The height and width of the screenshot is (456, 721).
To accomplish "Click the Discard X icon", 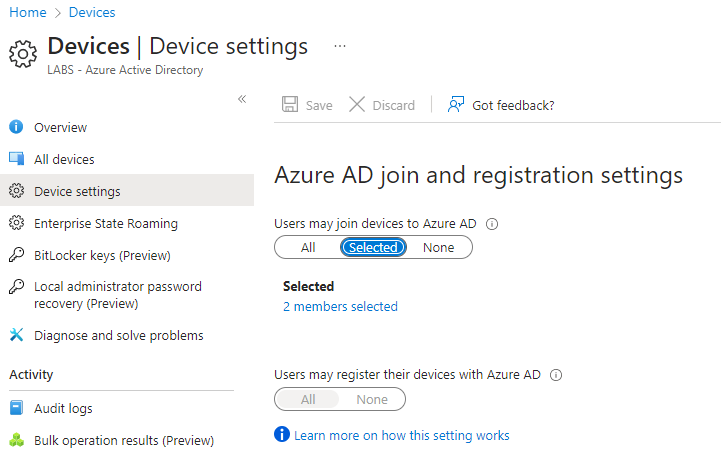I will [357, 104].
